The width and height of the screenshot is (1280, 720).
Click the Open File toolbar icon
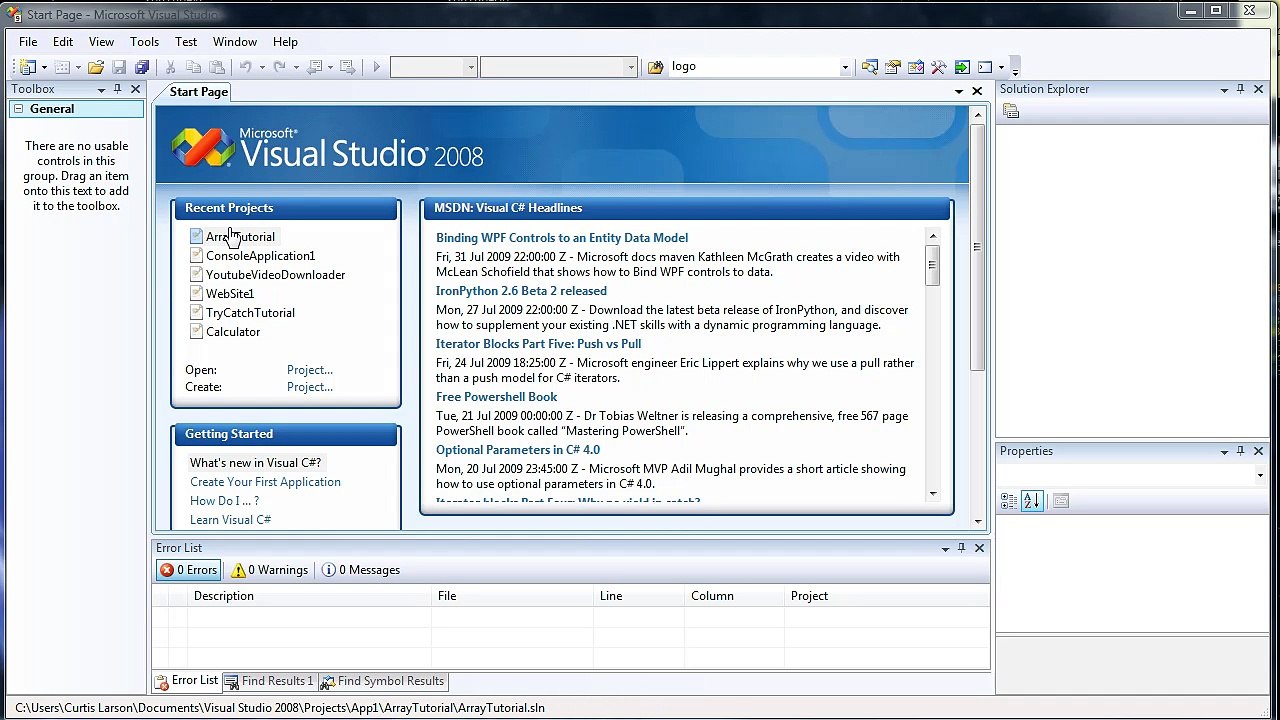(95, 67)
